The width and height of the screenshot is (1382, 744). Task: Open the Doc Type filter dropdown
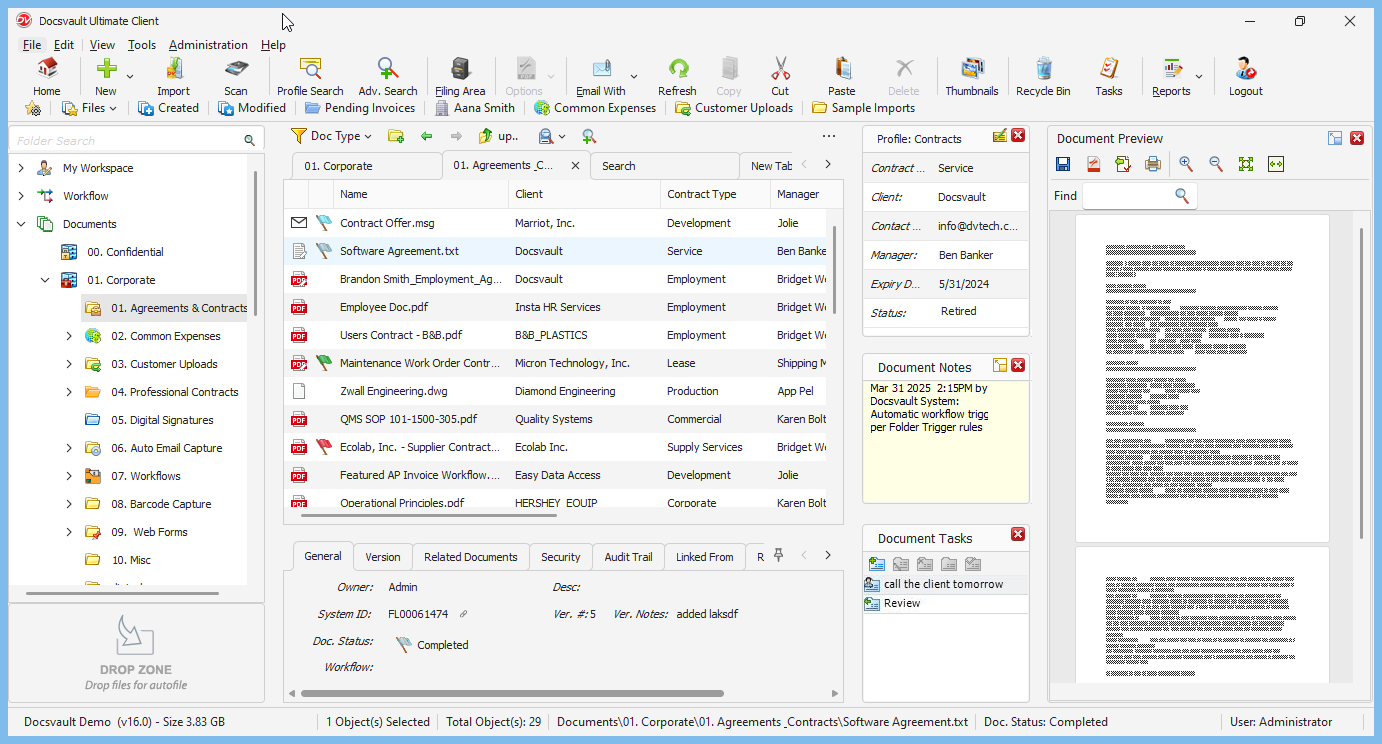click(x=331, y=136)
